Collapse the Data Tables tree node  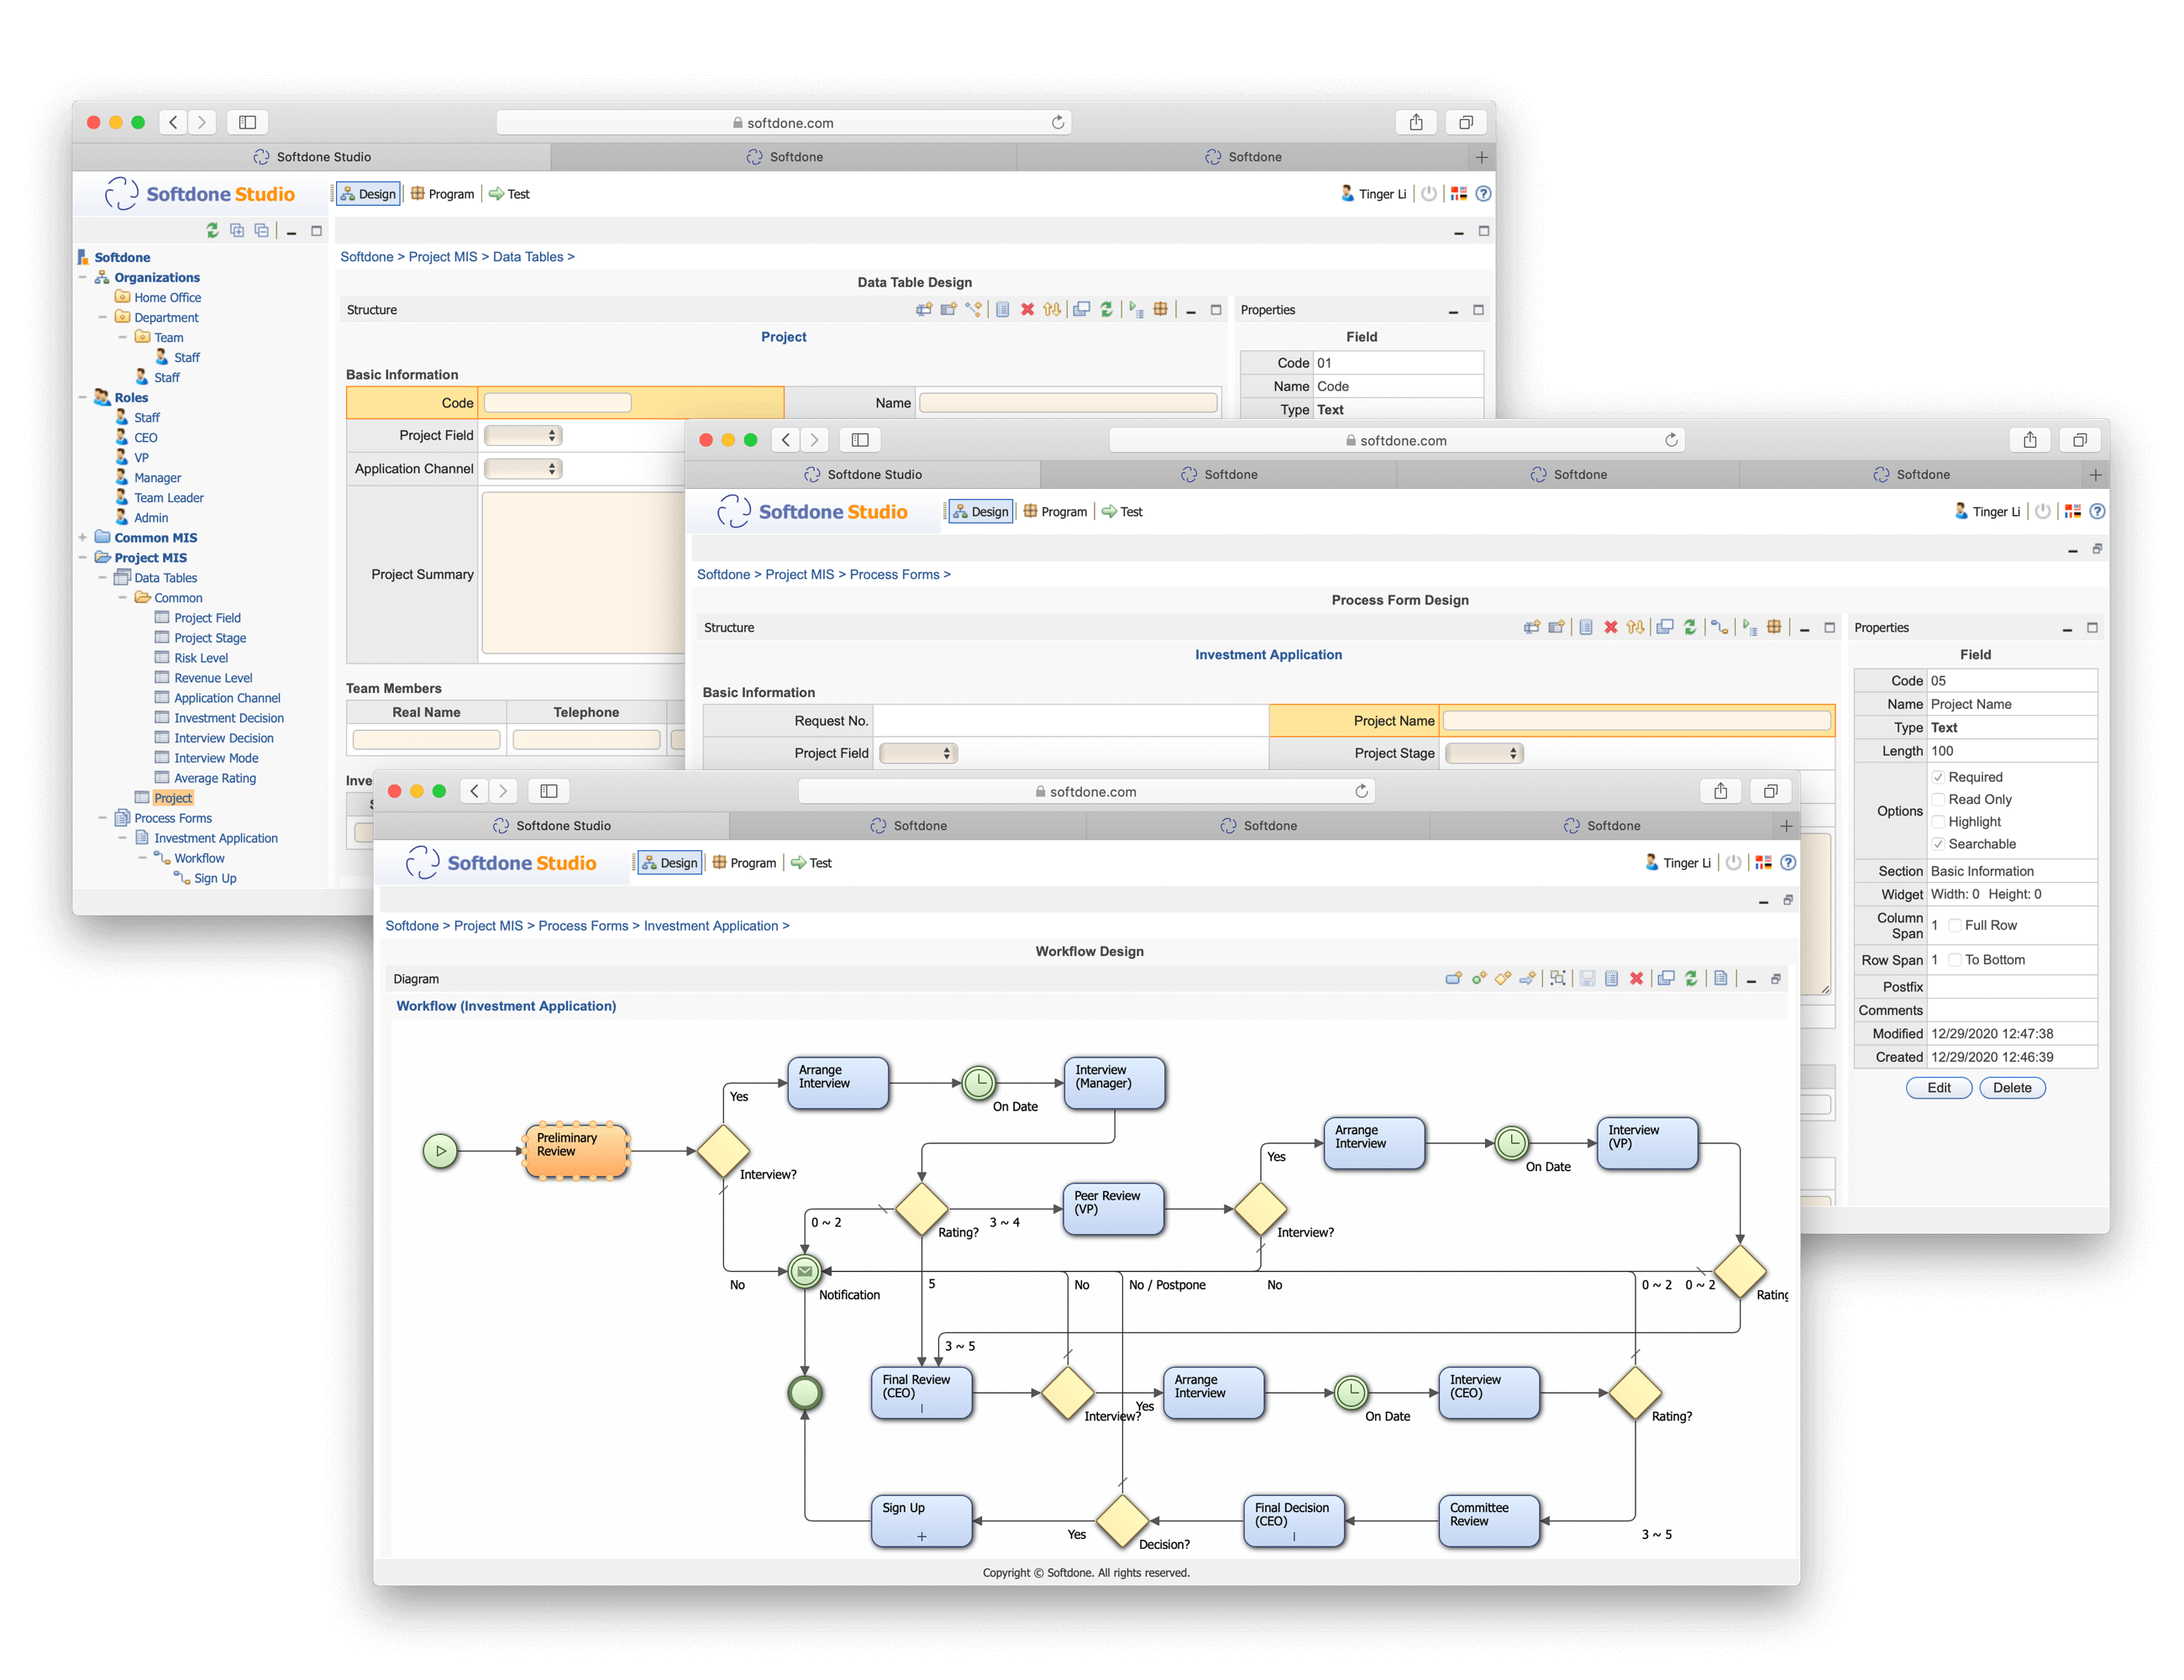click(x=103, y=578)
